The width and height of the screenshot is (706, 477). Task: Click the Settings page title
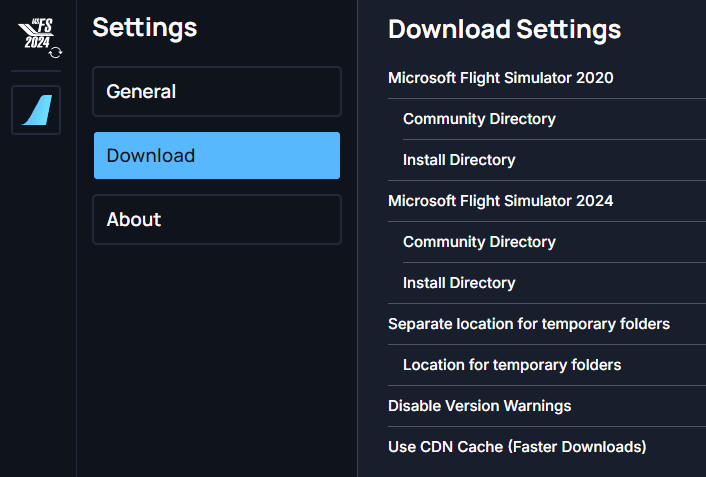pyautogui.click(x=145, y=28)
